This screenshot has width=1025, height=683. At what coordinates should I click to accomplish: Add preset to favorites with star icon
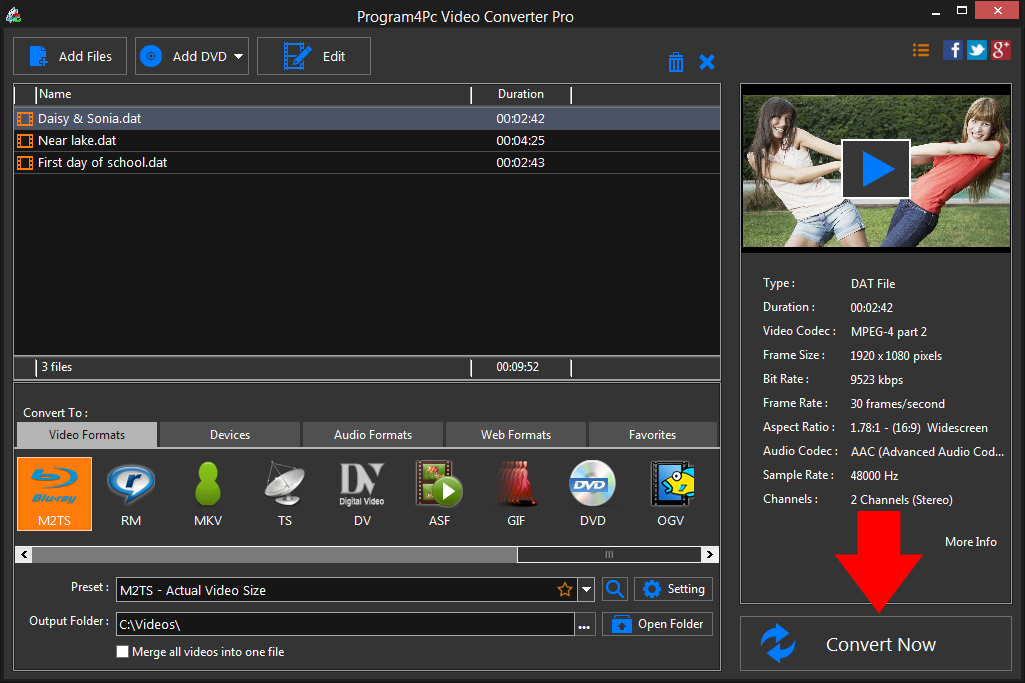tap(565, 590)
